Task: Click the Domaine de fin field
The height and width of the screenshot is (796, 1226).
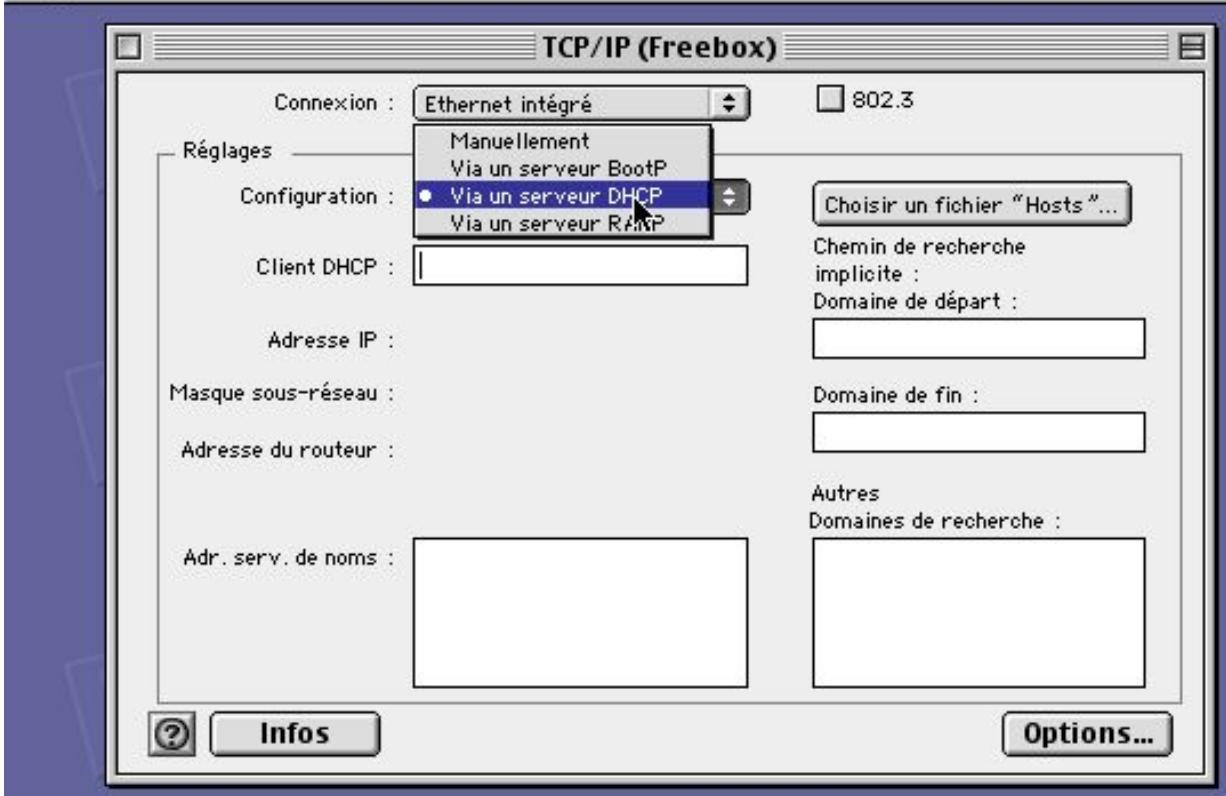Action: coord(978,432)
